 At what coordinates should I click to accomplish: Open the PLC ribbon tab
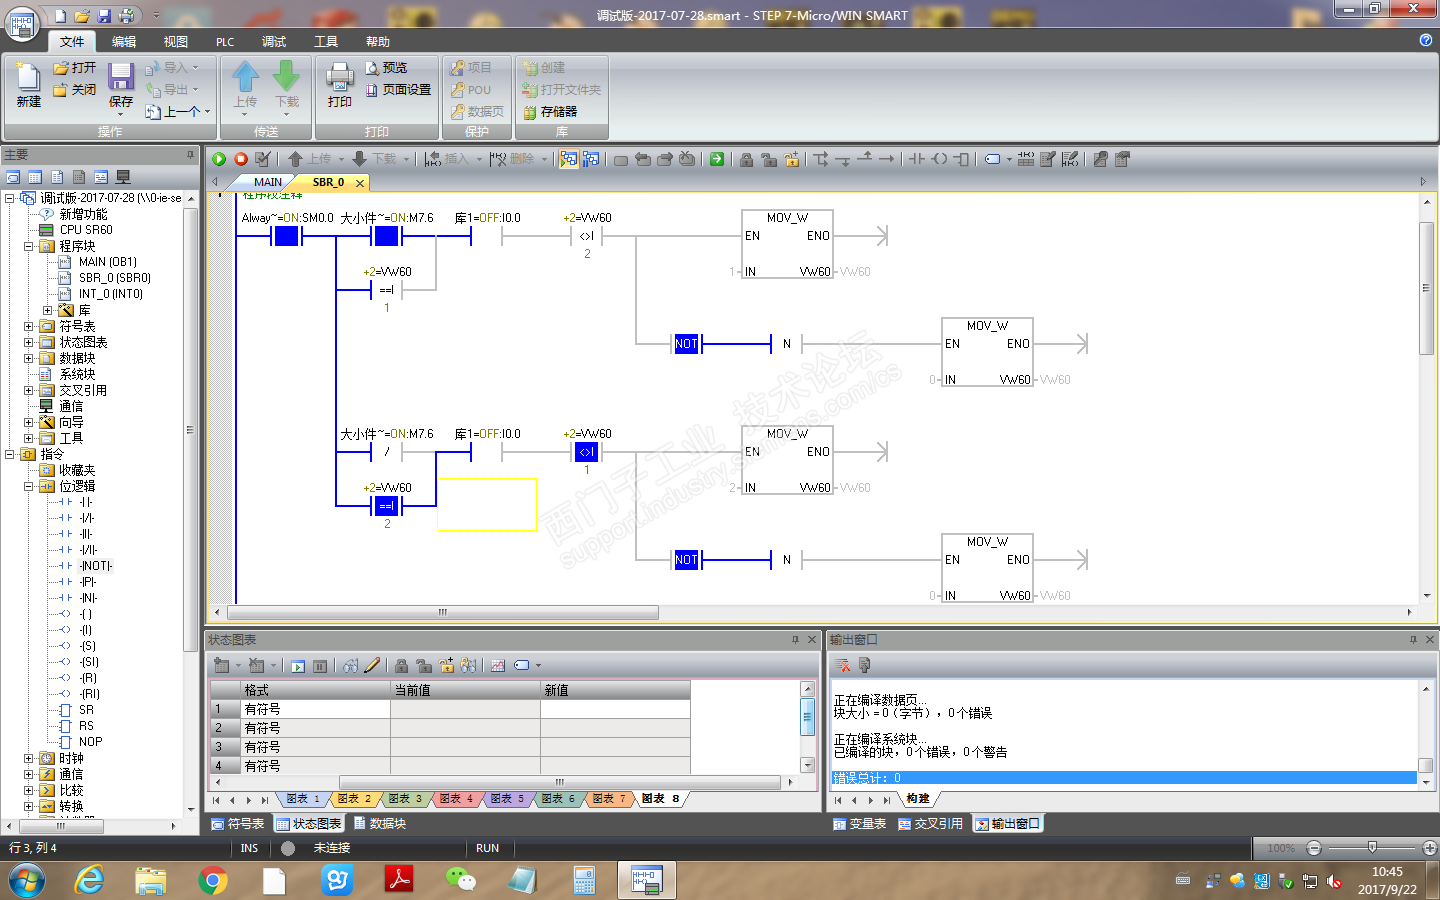225,42
